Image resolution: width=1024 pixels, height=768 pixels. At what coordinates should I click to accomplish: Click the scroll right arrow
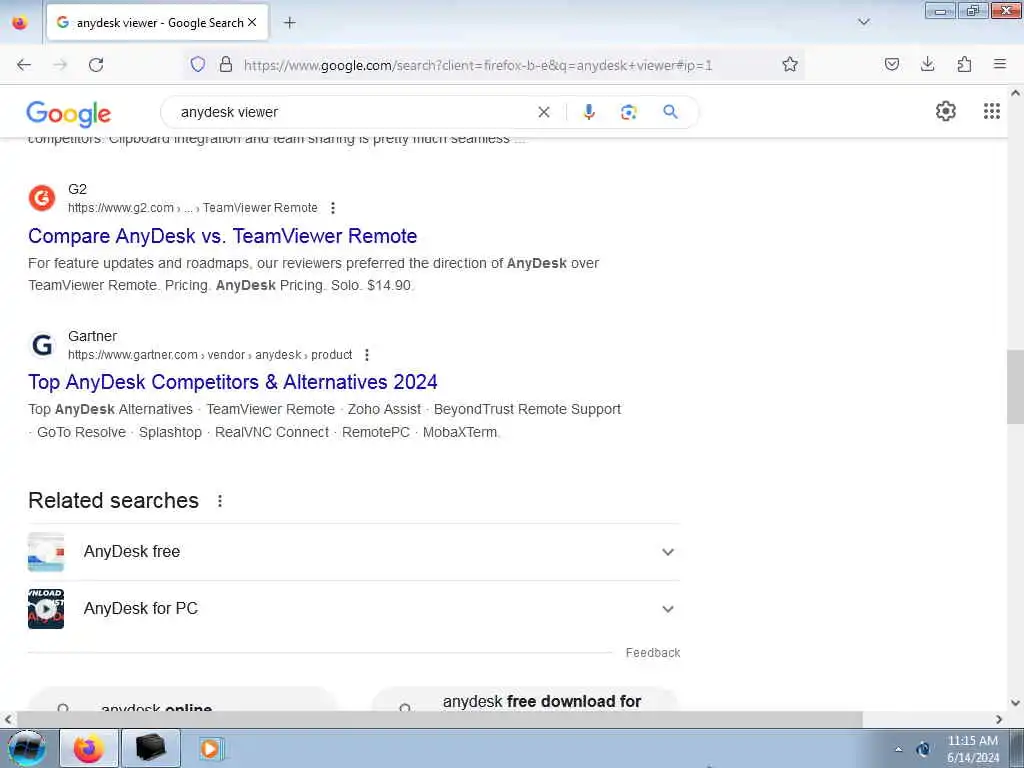[999, 719]
